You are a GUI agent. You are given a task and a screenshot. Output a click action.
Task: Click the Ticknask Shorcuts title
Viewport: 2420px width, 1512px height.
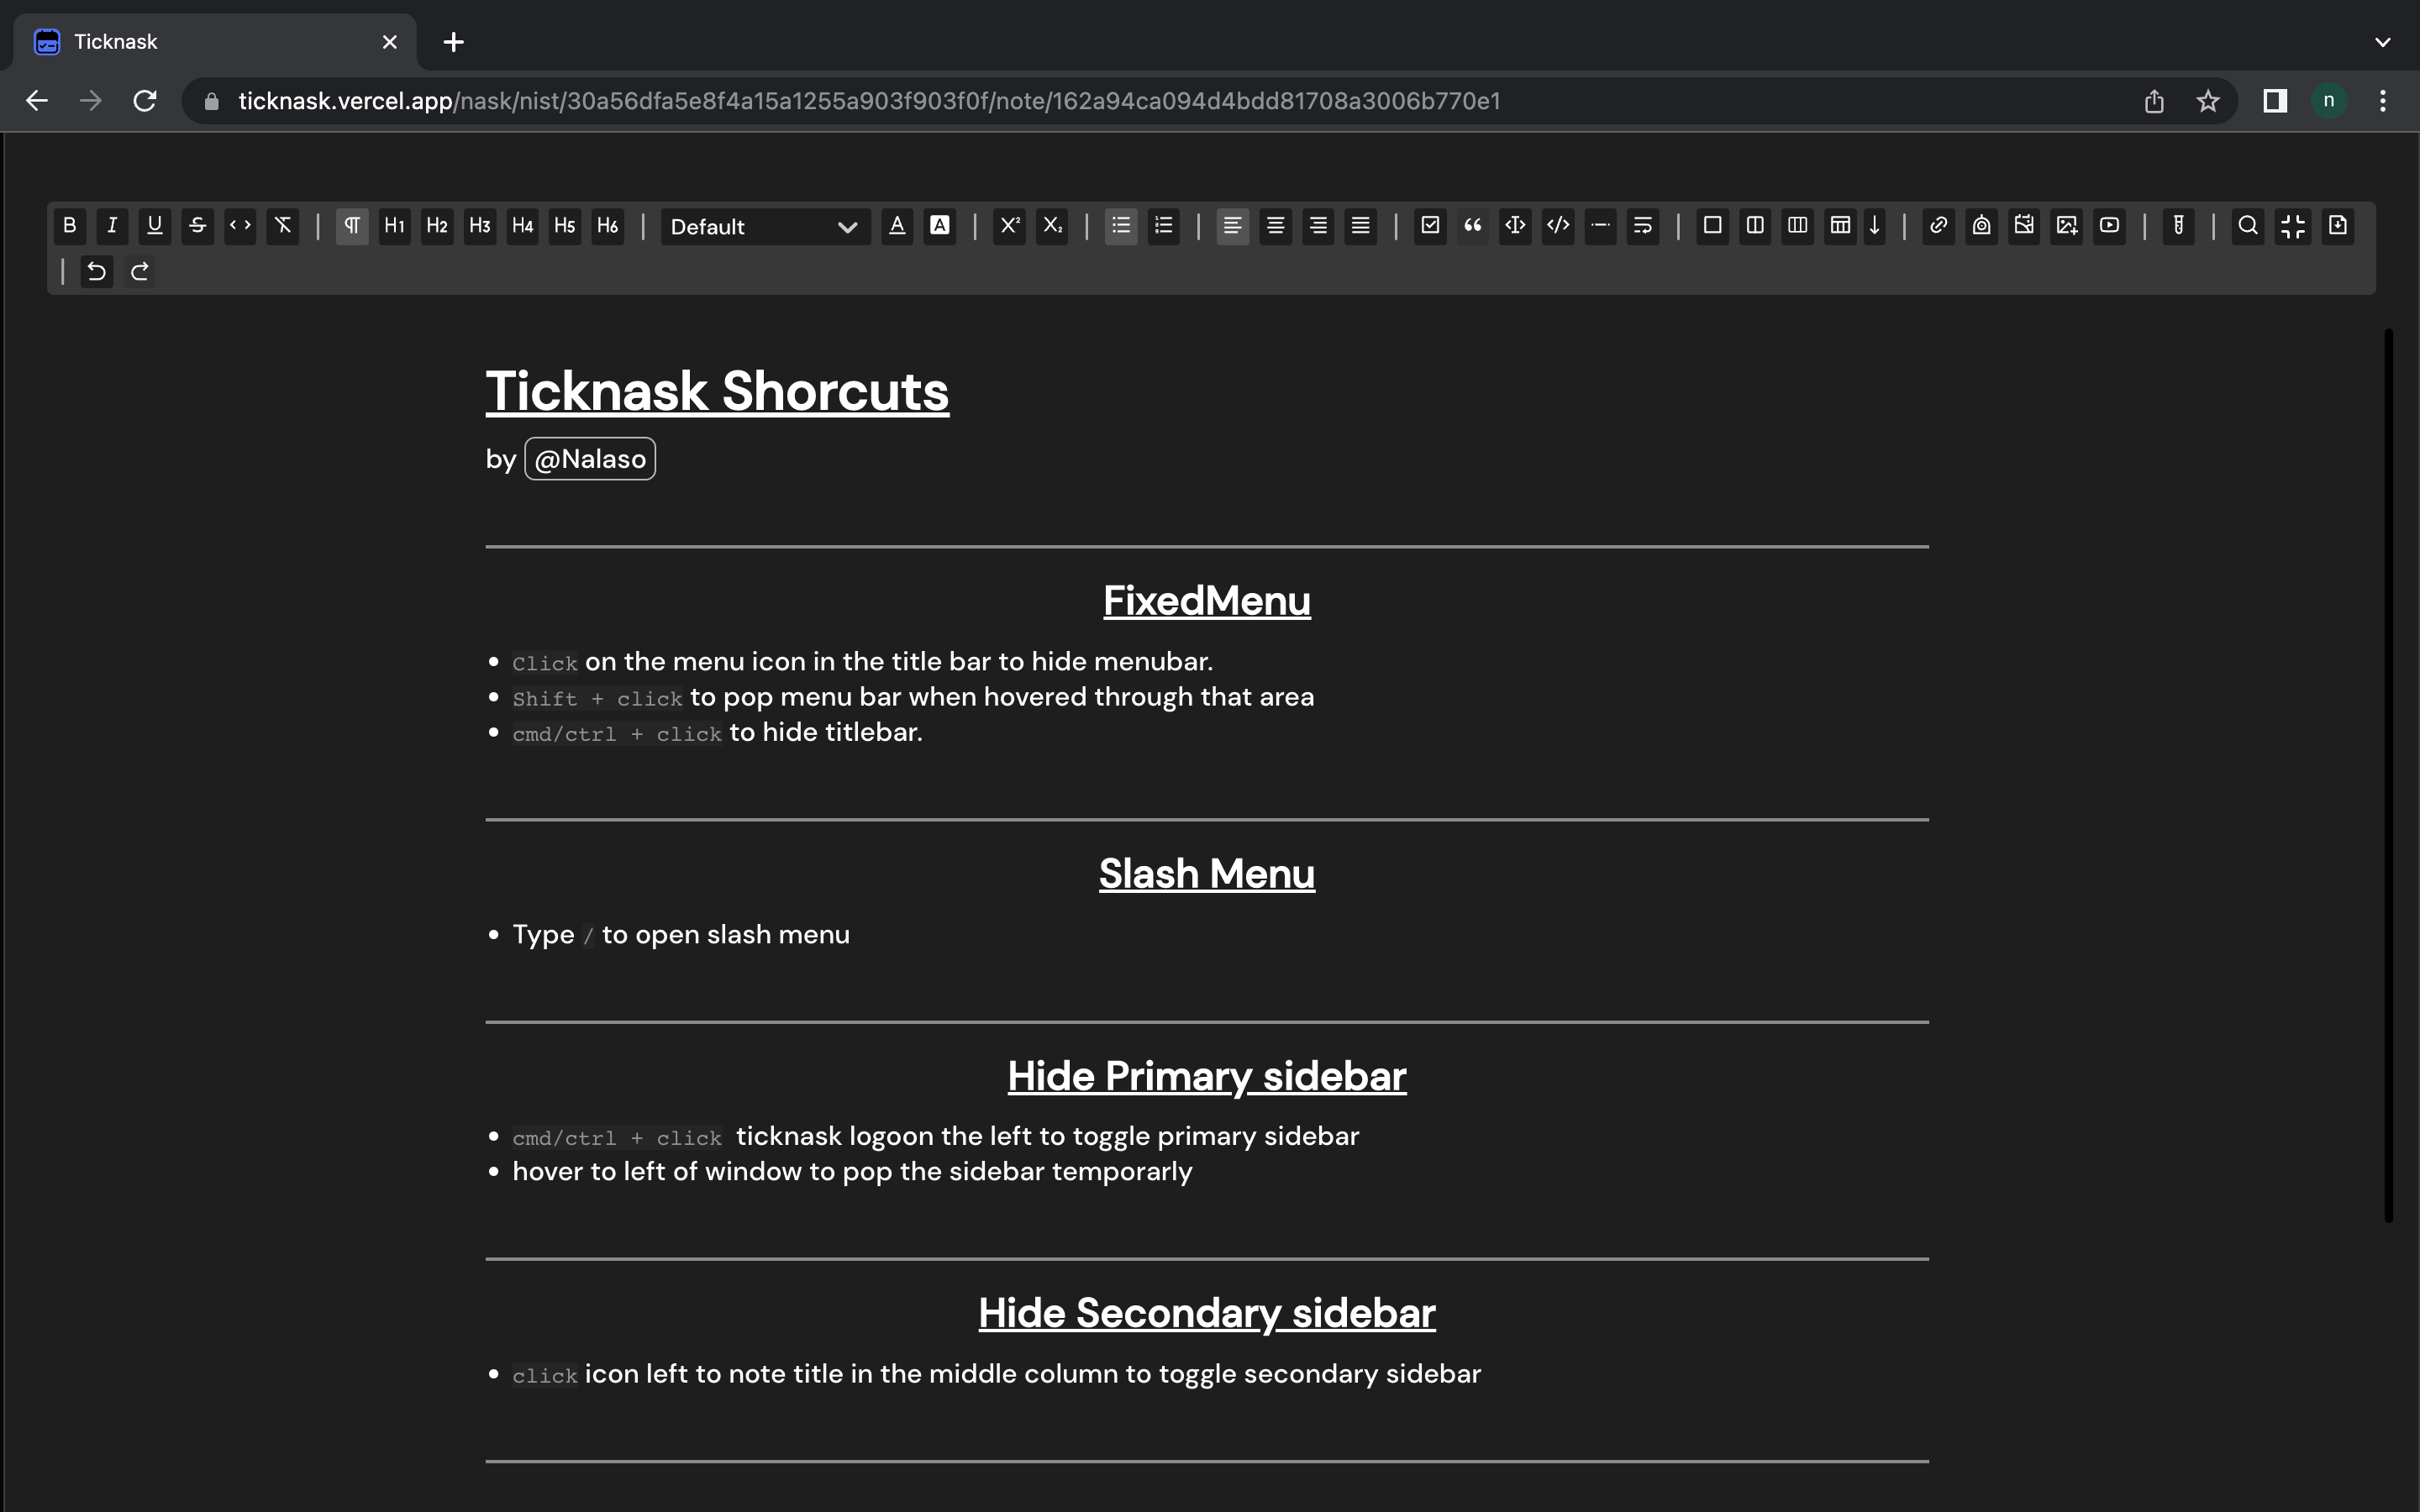click(717, 391)
